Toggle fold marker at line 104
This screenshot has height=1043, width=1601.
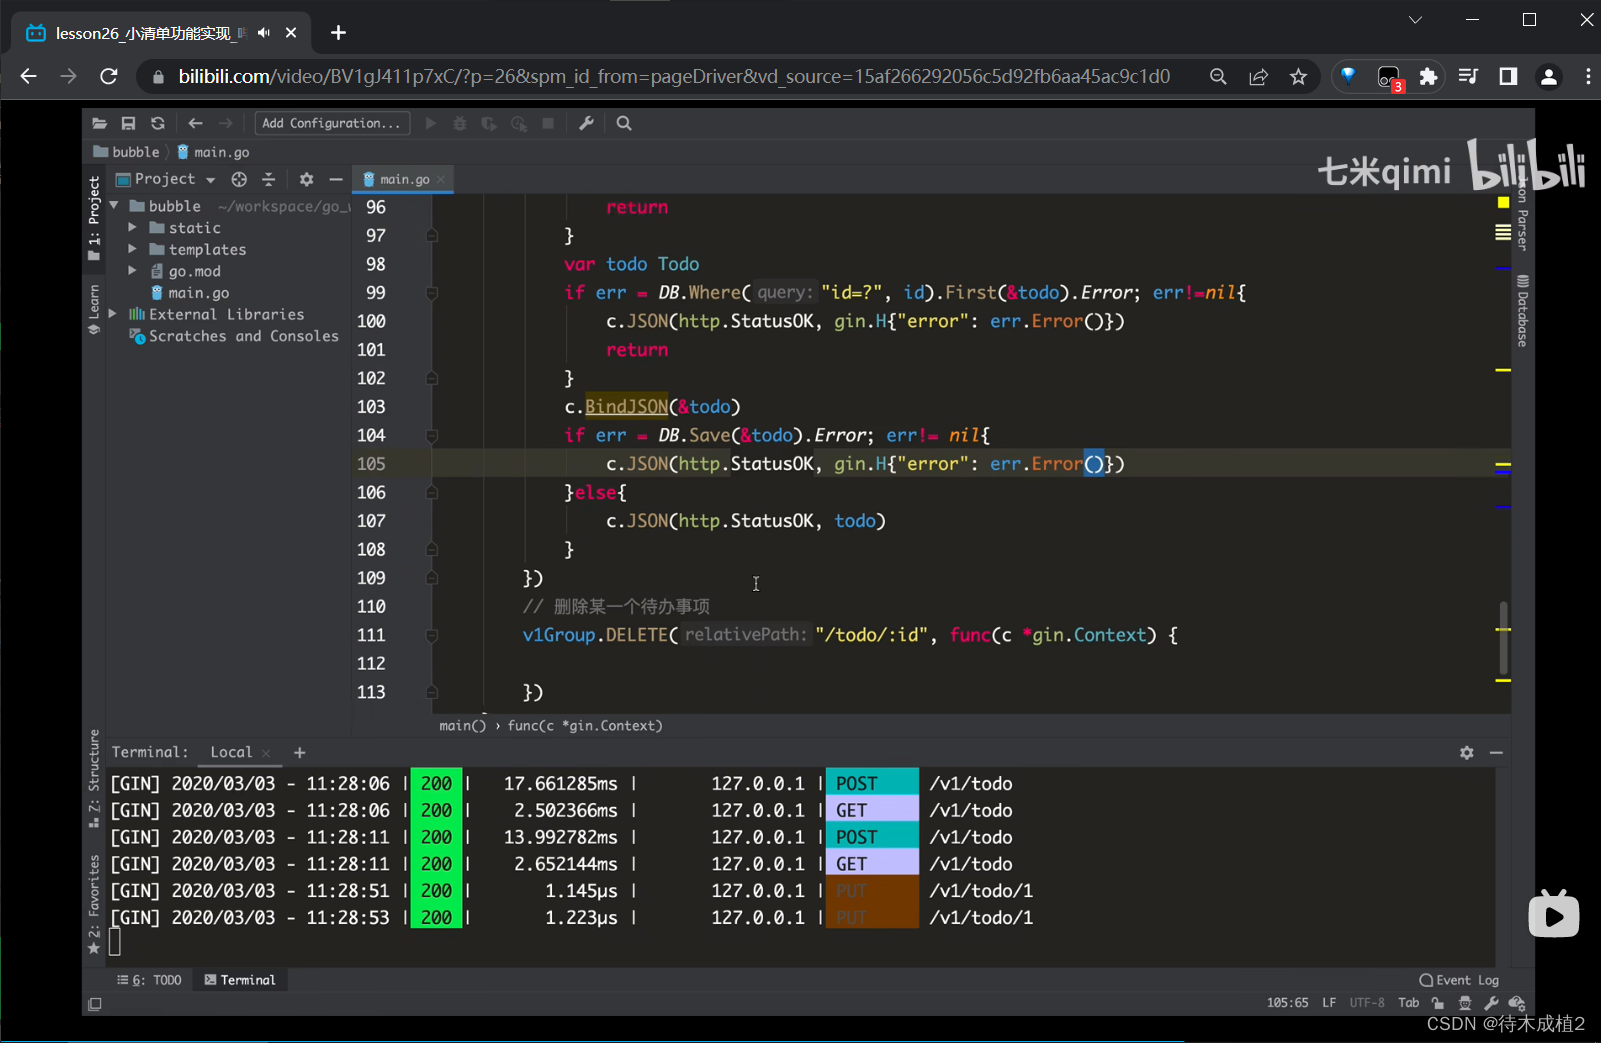(x=432, y=436)
